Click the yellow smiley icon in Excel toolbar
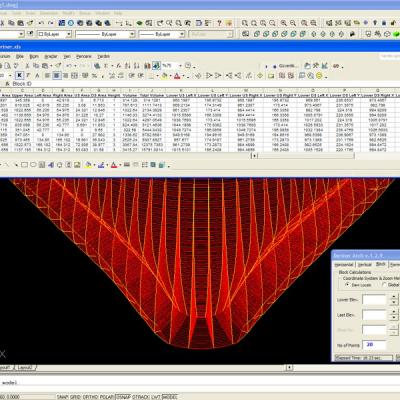The image size is (400, 400). (x=319, y=76)
